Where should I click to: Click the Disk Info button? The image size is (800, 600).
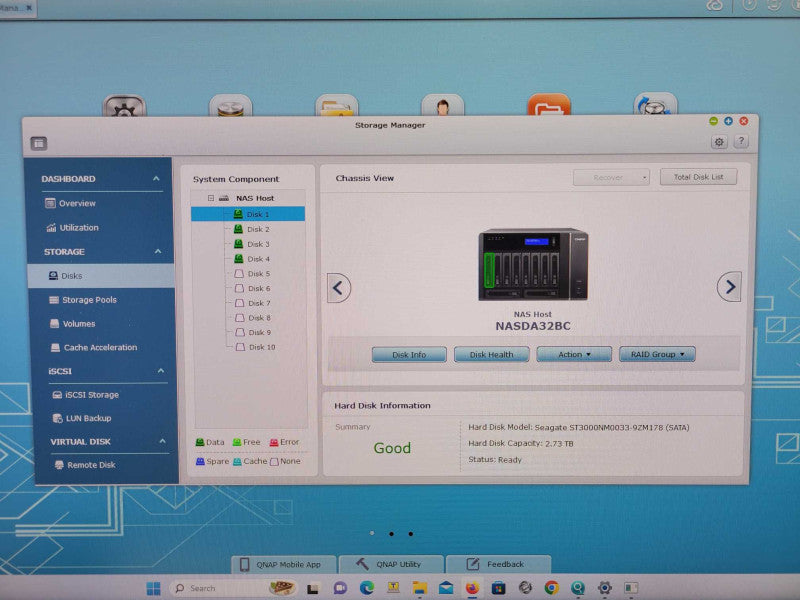click(x=409, y=355)
